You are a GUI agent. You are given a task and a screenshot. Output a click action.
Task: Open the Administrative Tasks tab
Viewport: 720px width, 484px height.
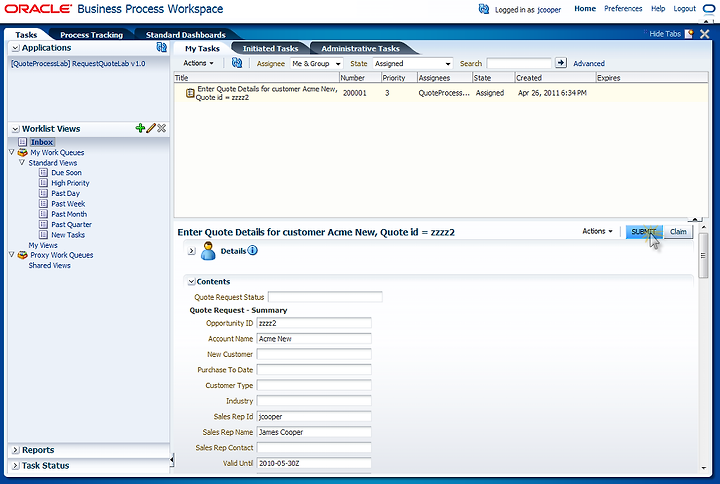360,48
